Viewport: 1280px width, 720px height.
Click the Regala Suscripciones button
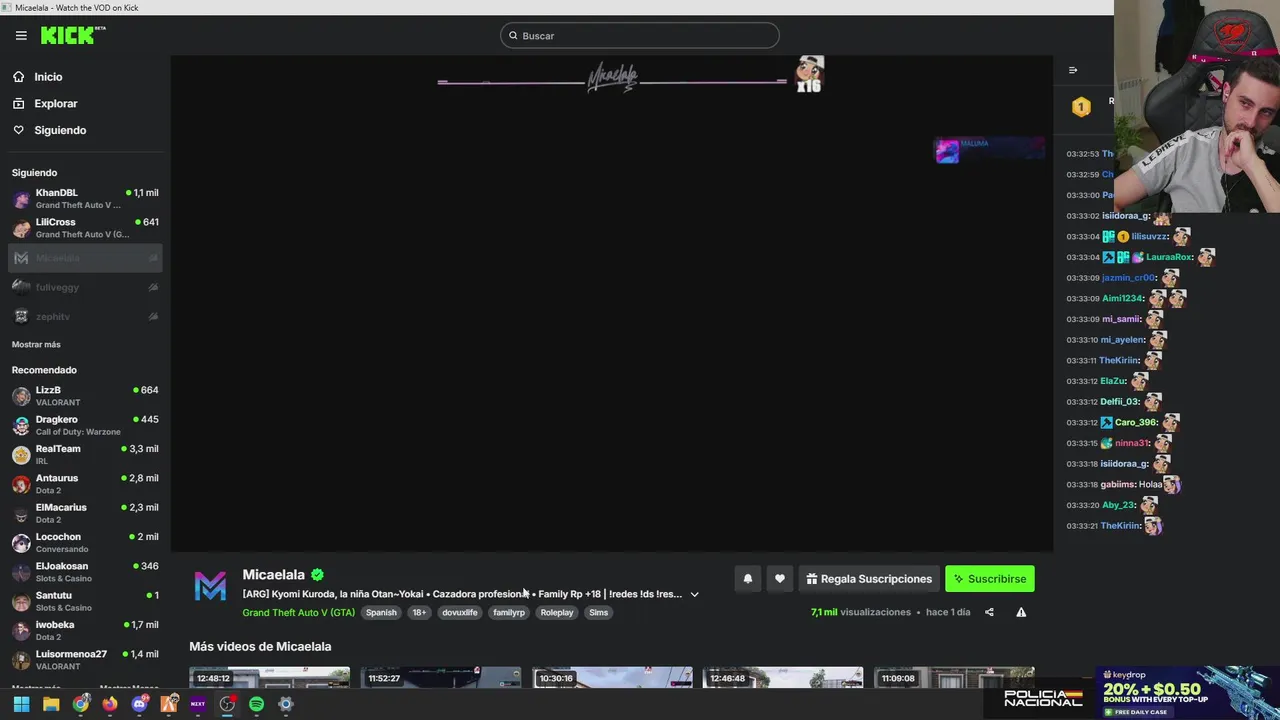(868, 579)
